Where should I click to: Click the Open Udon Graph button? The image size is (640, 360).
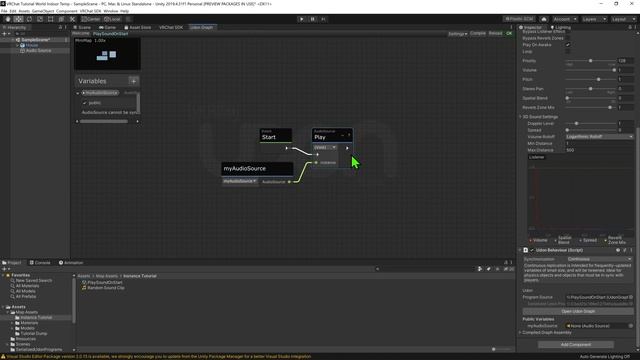pos(578,311)
